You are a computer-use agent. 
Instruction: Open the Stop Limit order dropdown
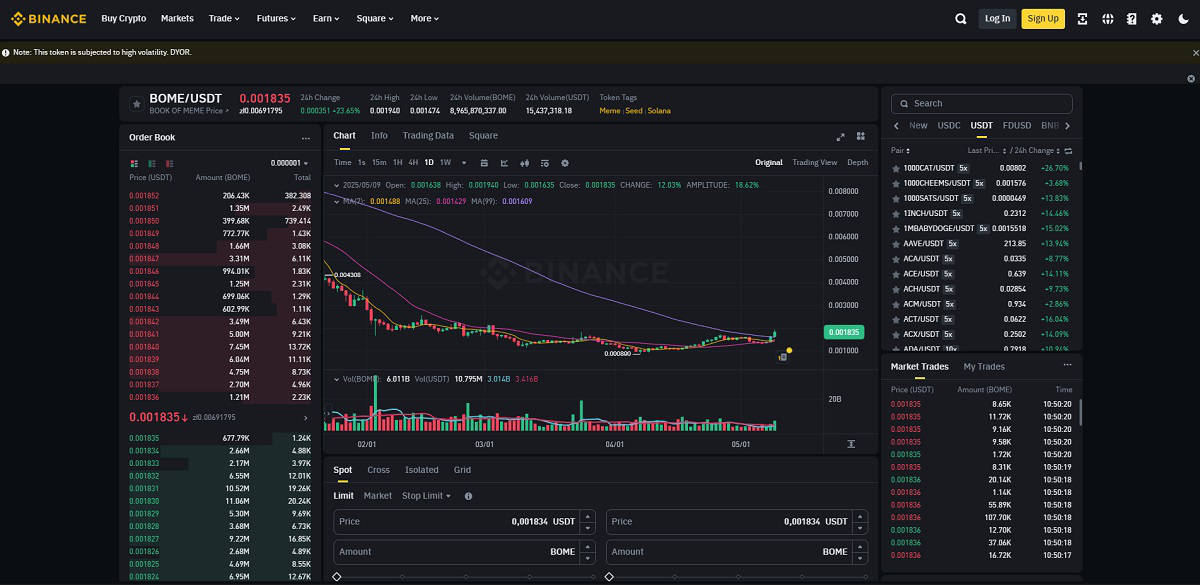(426, 496)
